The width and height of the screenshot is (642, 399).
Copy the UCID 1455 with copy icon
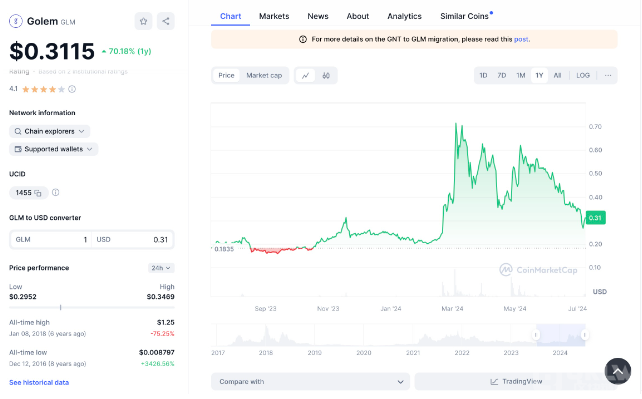point(38,193)
